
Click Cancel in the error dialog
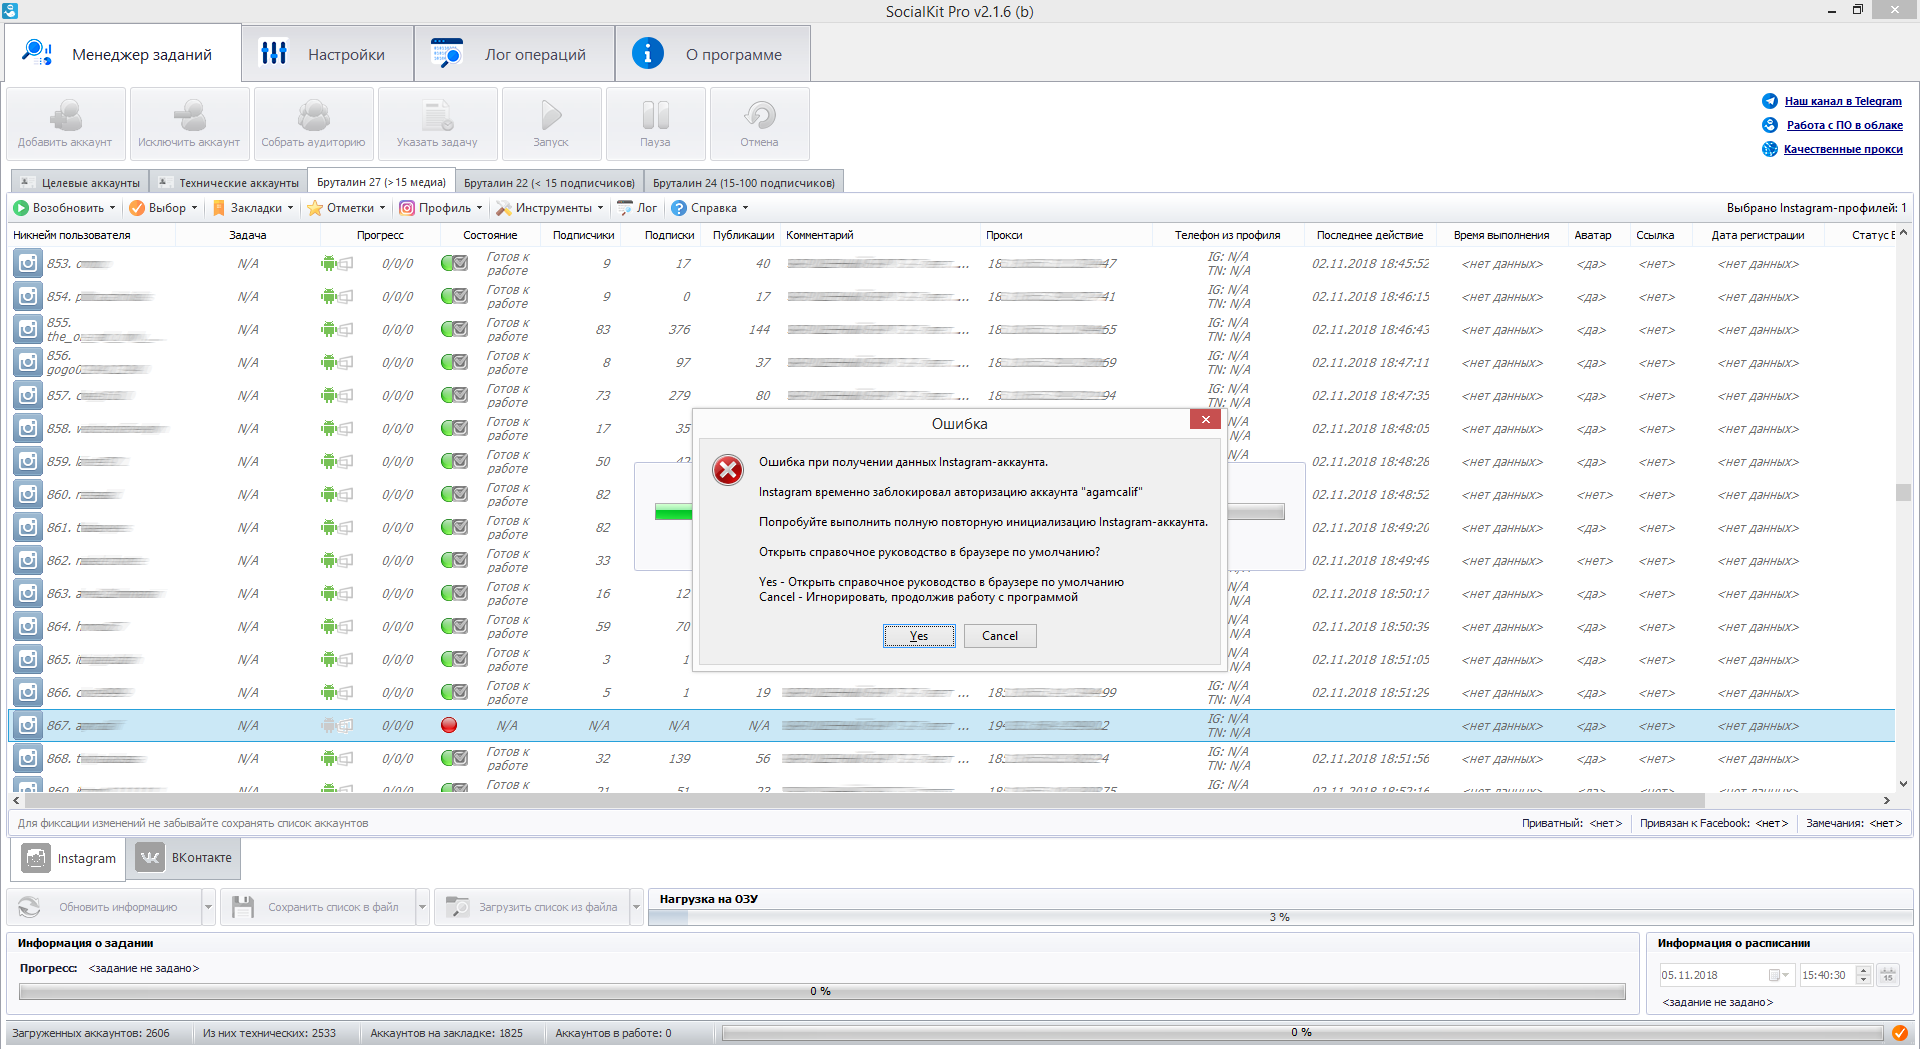pyautogui.click(x=1000, y=636)
